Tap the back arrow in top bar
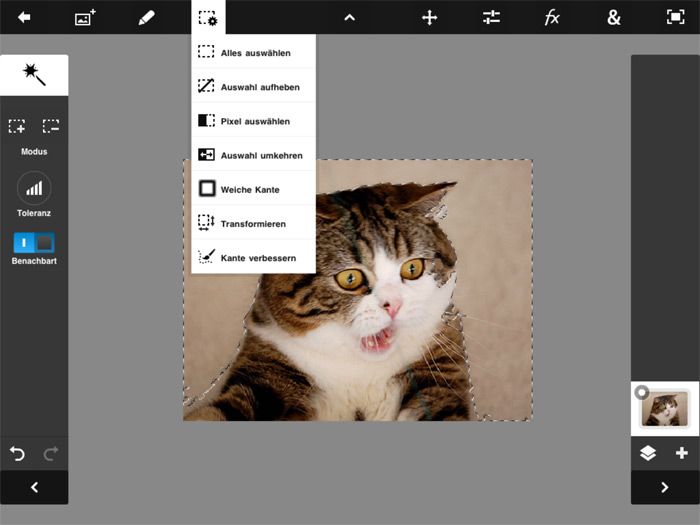This screenshot has width=700, height=525. point(24,17)
